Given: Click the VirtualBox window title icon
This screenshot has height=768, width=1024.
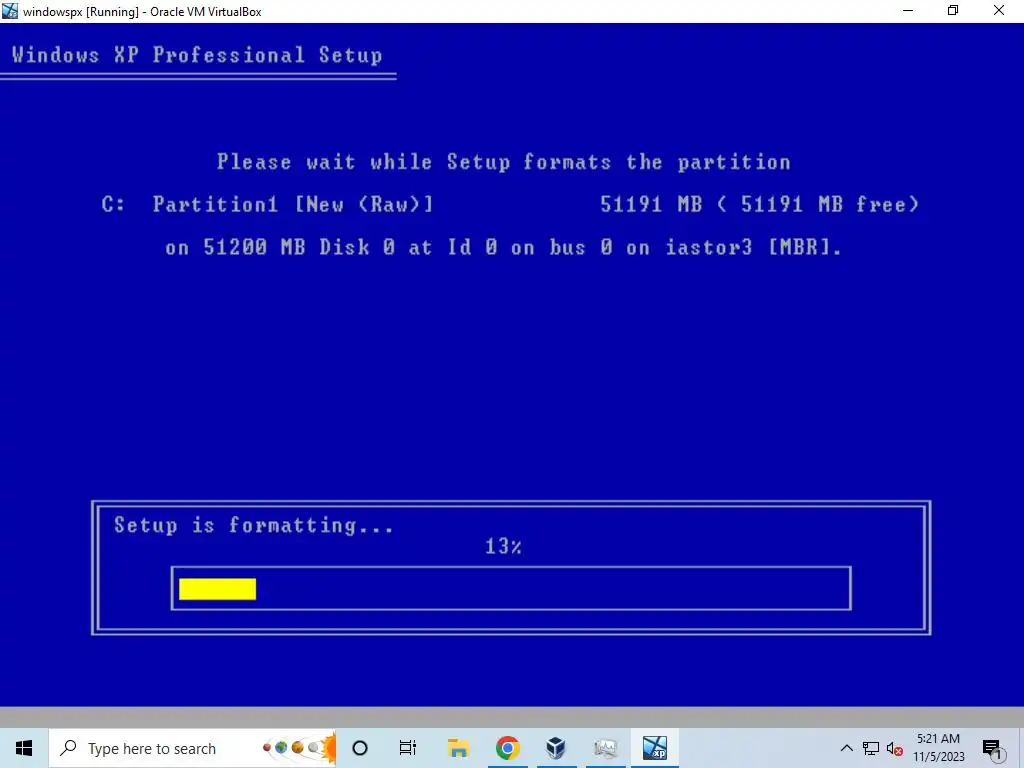Looking at the screenshot, I should click(x=10, y=11).
